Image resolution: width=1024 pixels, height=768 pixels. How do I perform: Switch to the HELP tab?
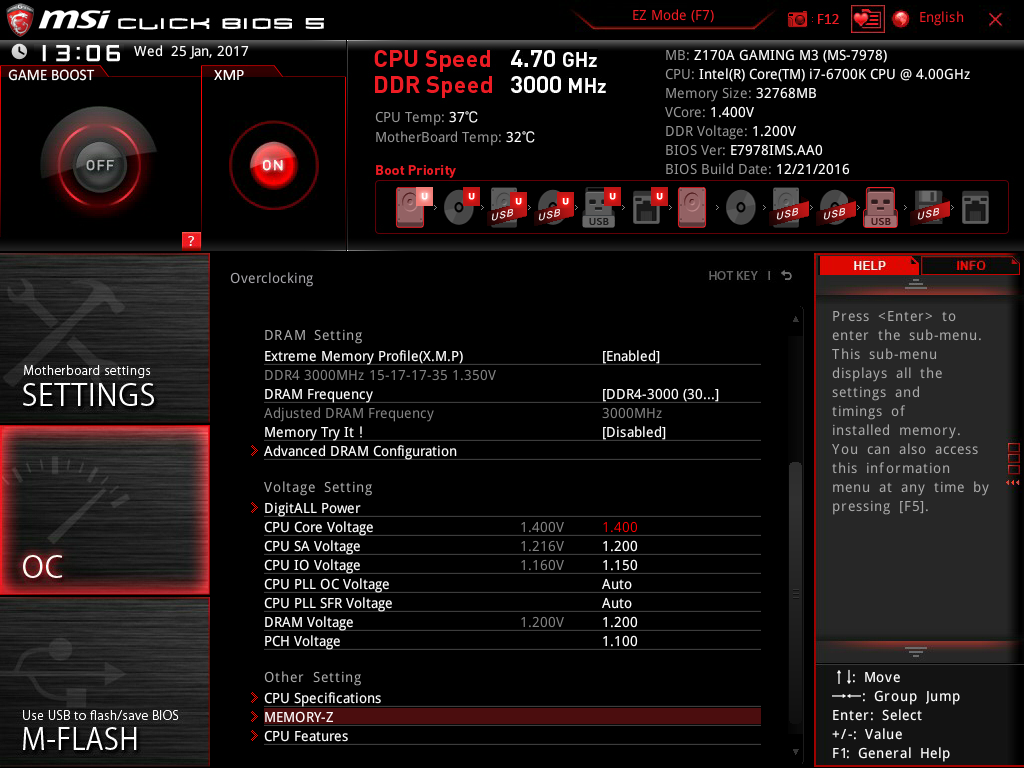tap(869, 265)
